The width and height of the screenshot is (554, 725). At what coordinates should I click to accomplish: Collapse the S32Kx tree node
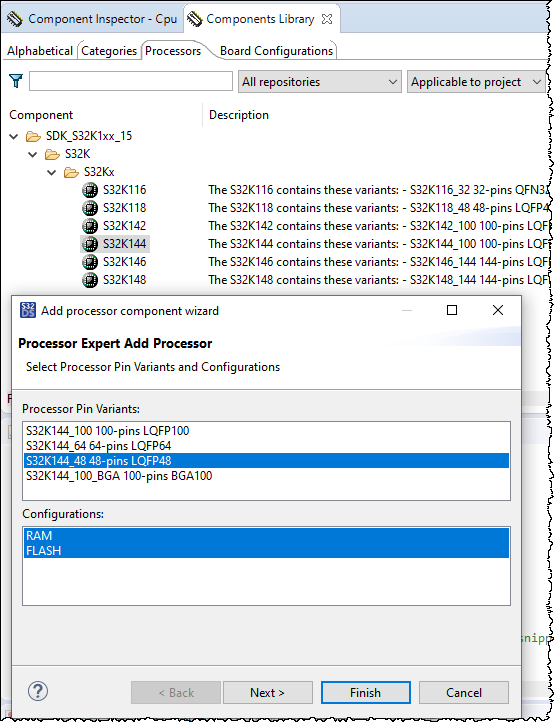click(x=52, y=172)
